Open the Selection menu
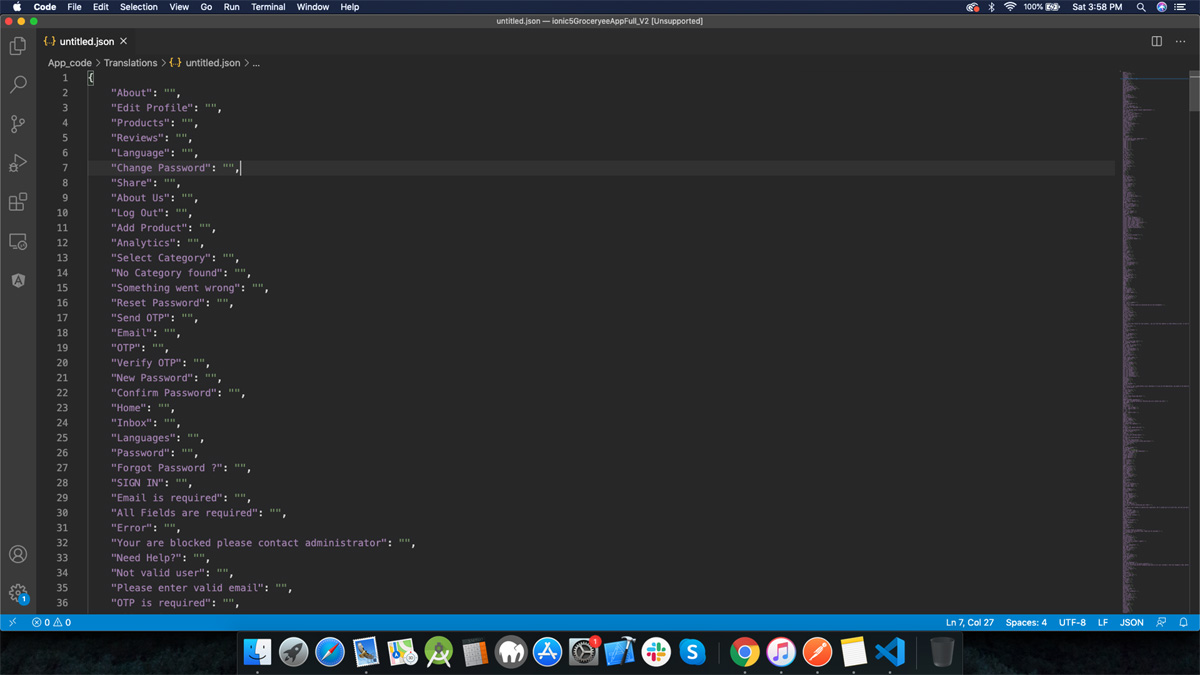The image size is (1200, 675). pos(138,7)
